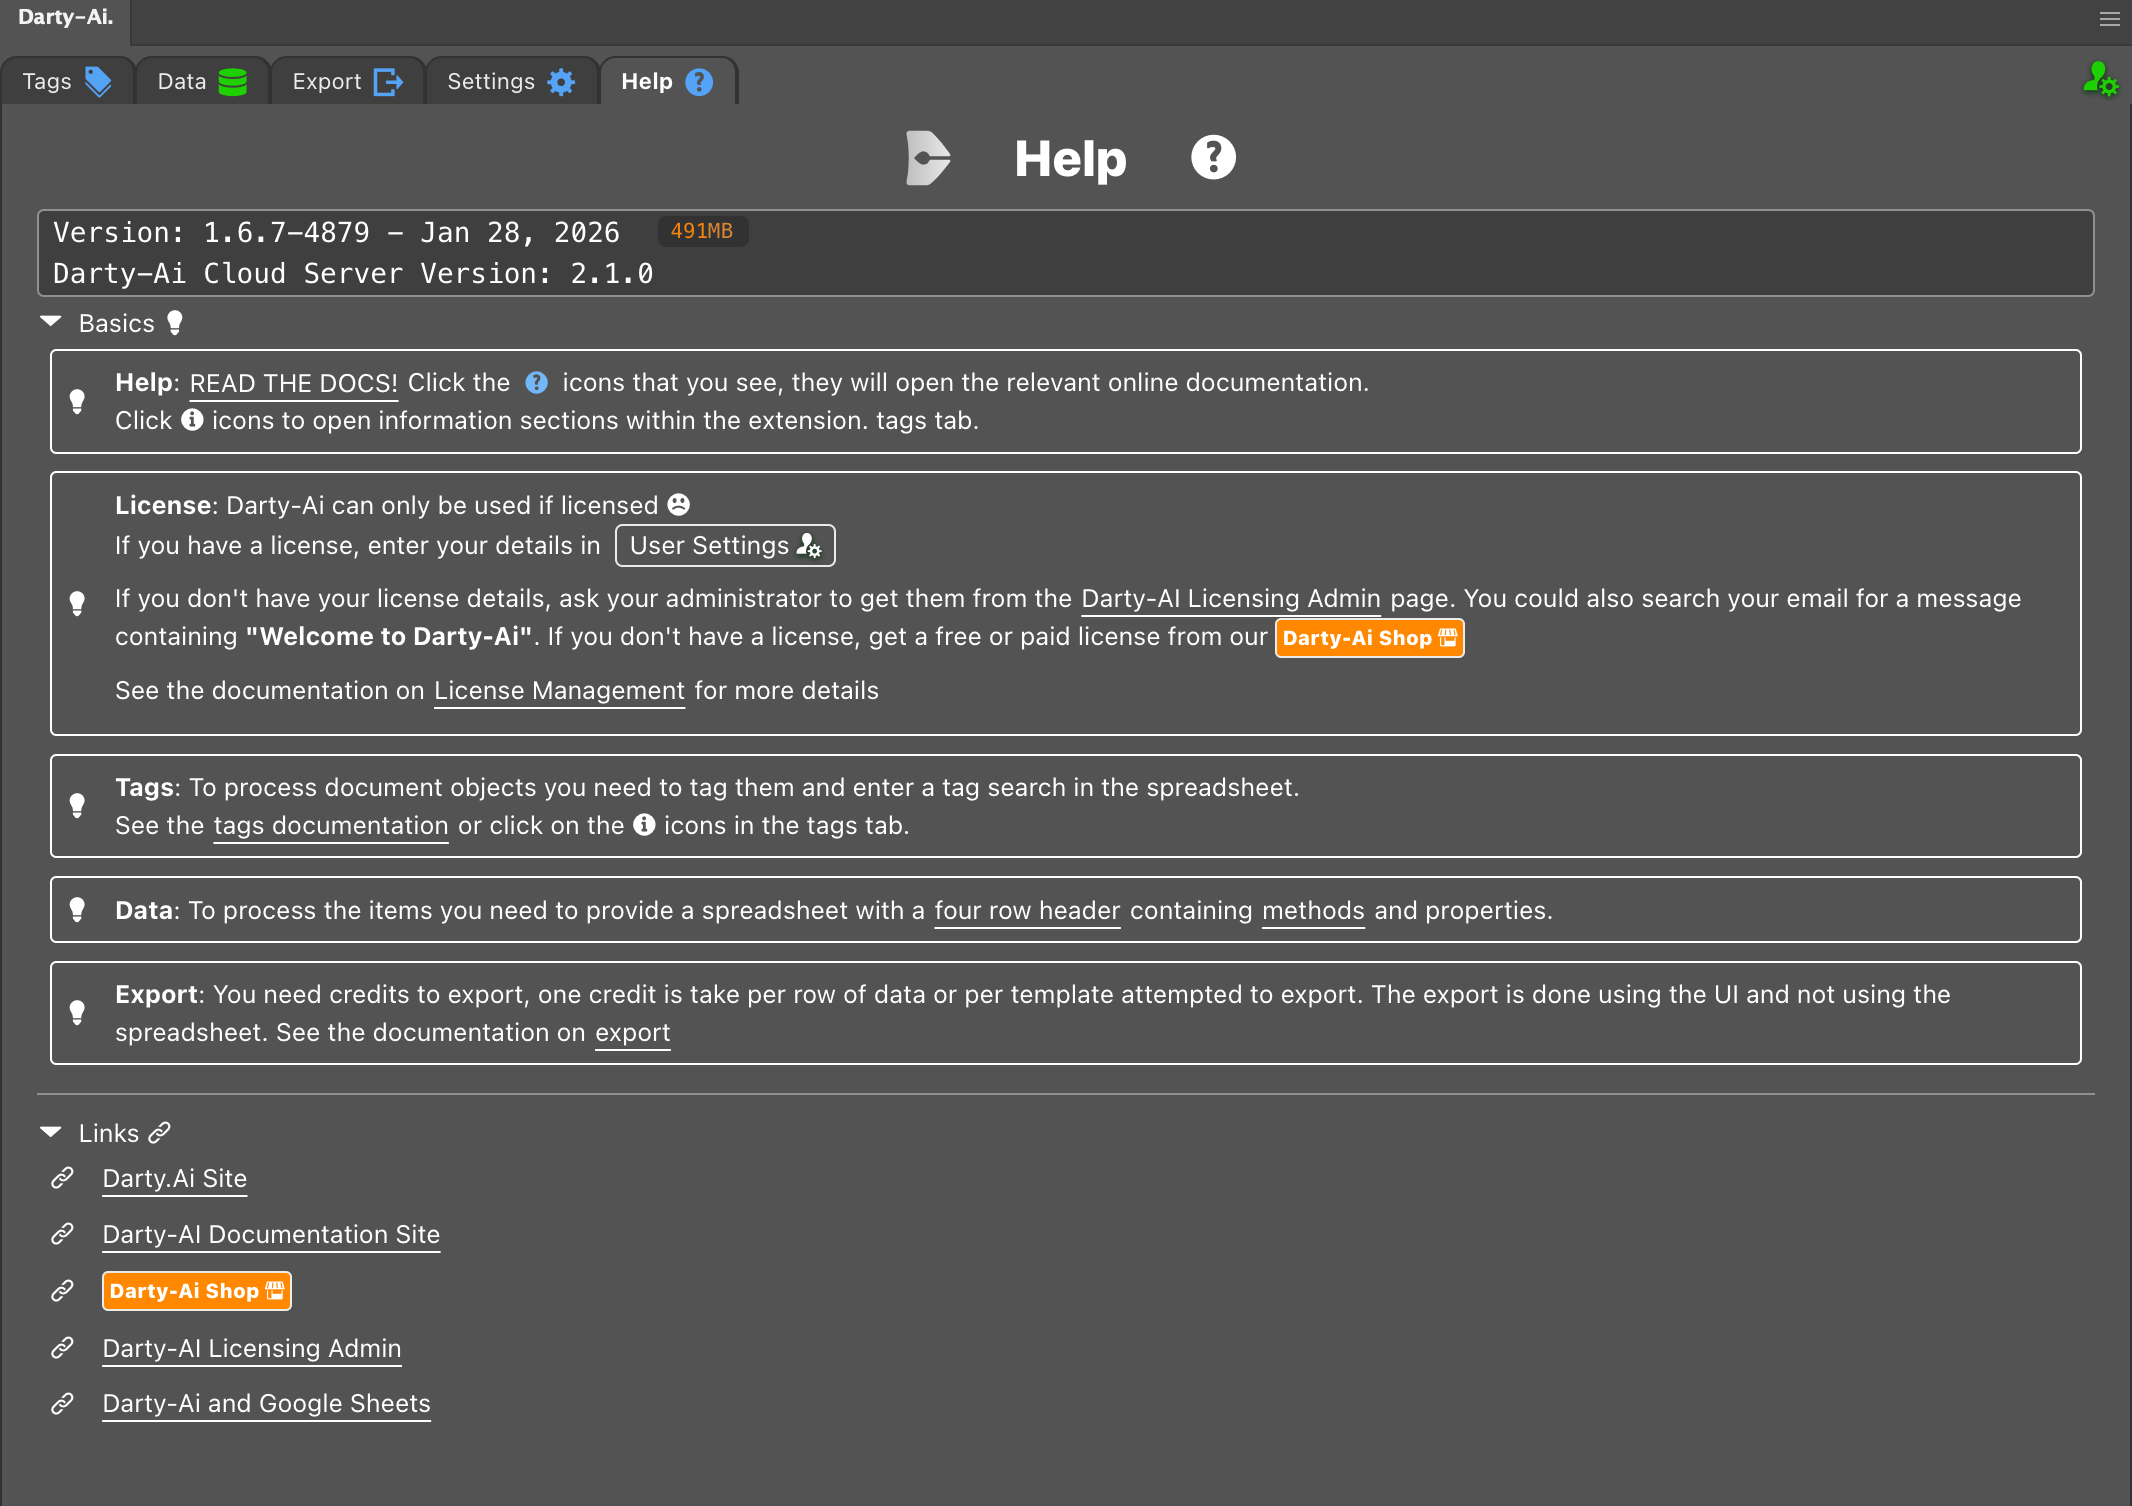Click the info icon in the Tags section
2132x1506 pixels.
click(644, 825)
